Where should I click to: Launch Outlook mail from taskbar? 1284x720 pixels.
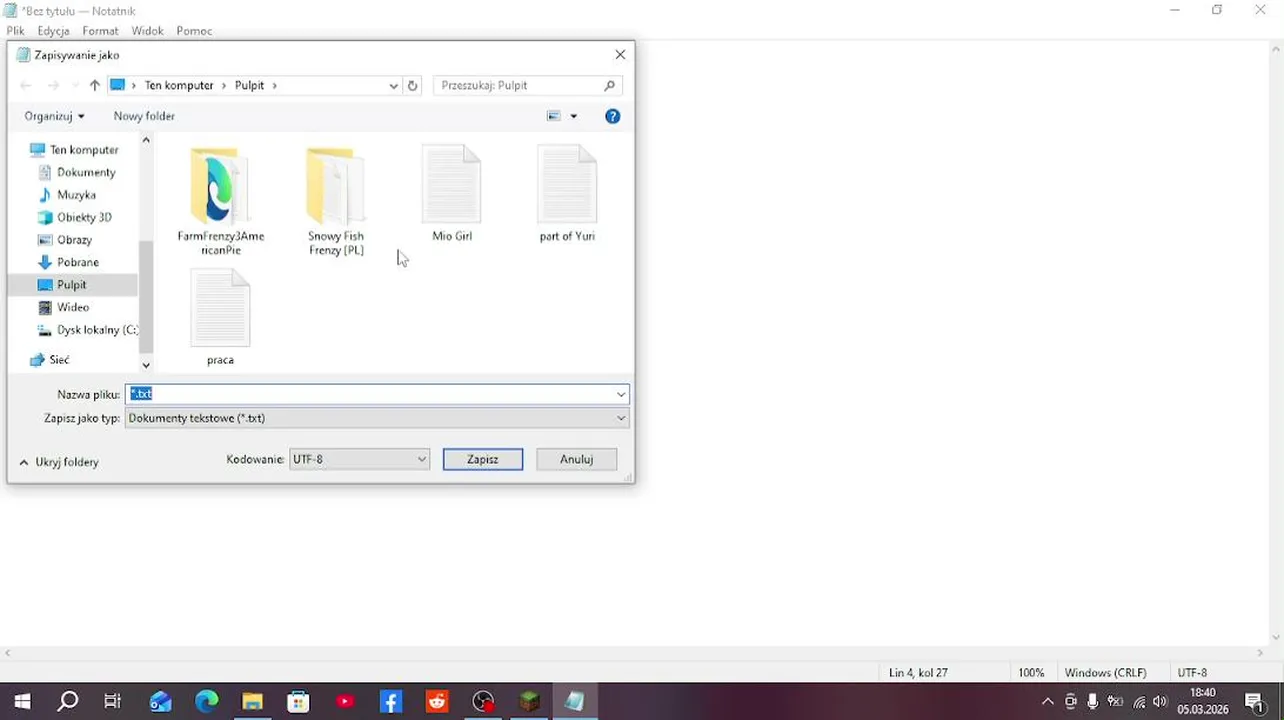[x=160, y=702]
